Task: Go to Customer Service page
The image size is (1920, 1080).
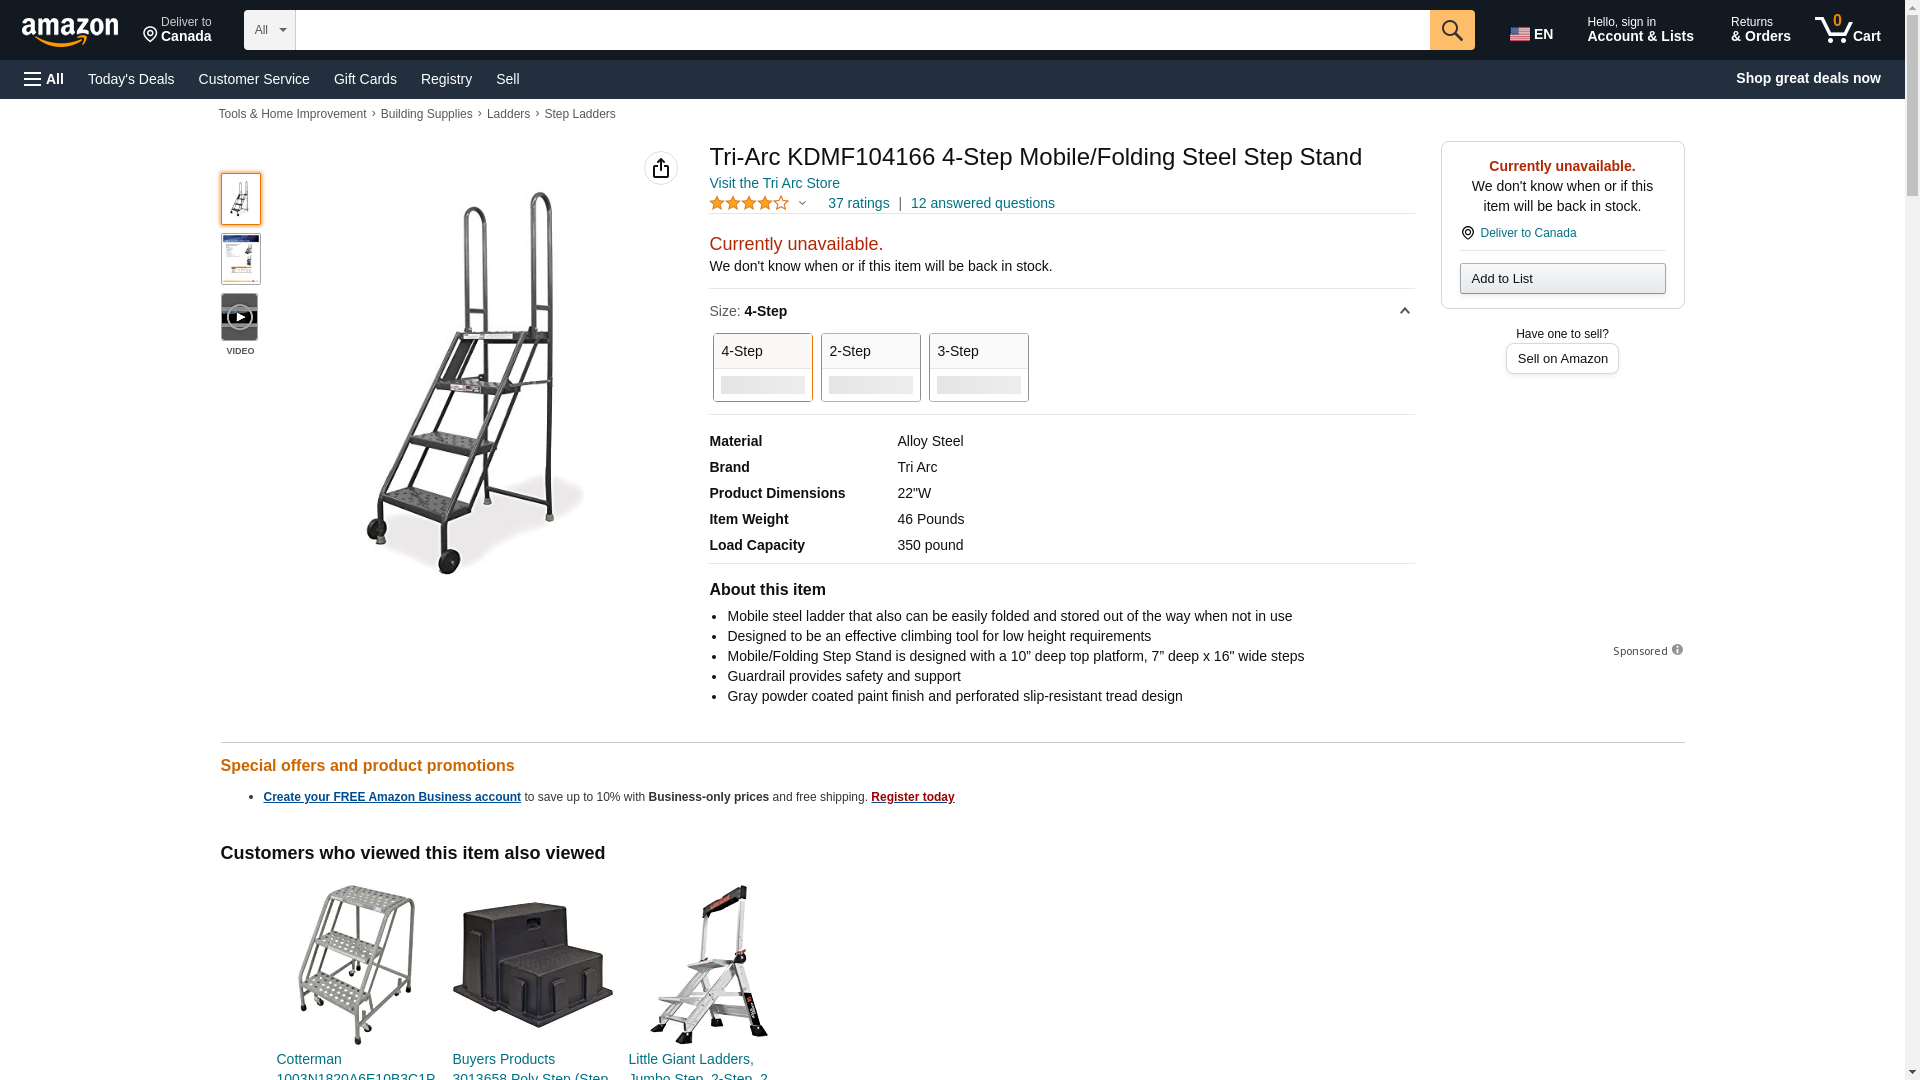Action: [254, 79]
